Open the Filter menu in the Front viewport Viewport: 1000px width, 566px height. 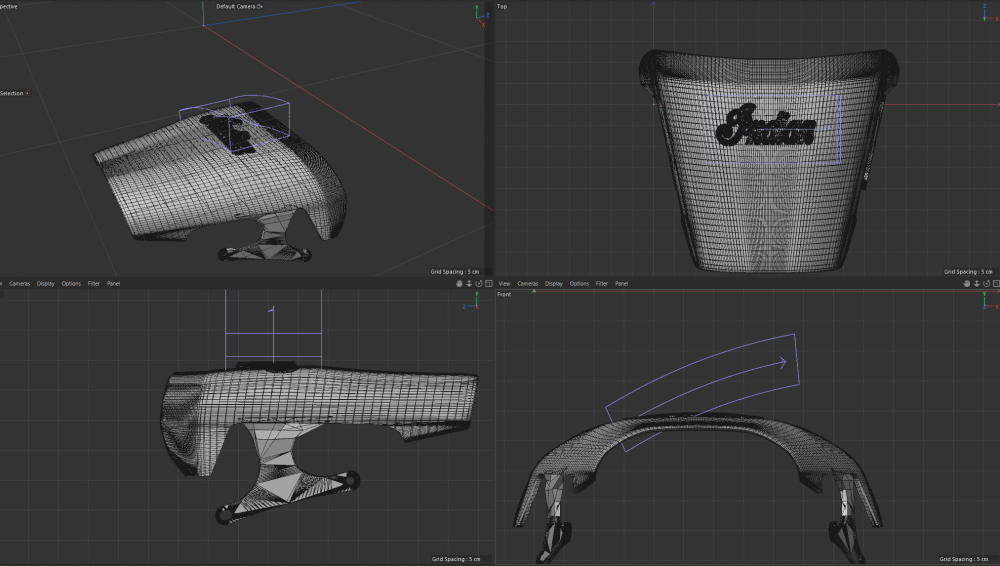[602, 284]
